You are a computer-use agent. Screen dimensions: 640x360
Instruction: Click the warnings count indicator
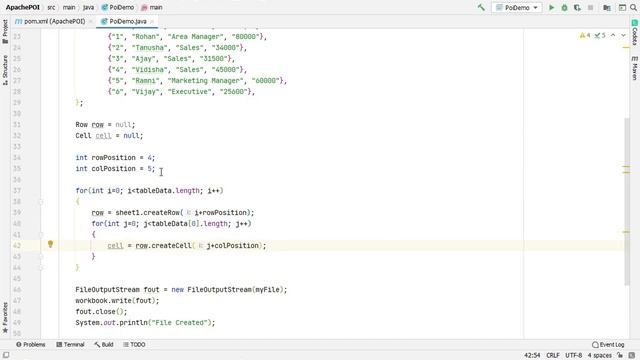585,36
